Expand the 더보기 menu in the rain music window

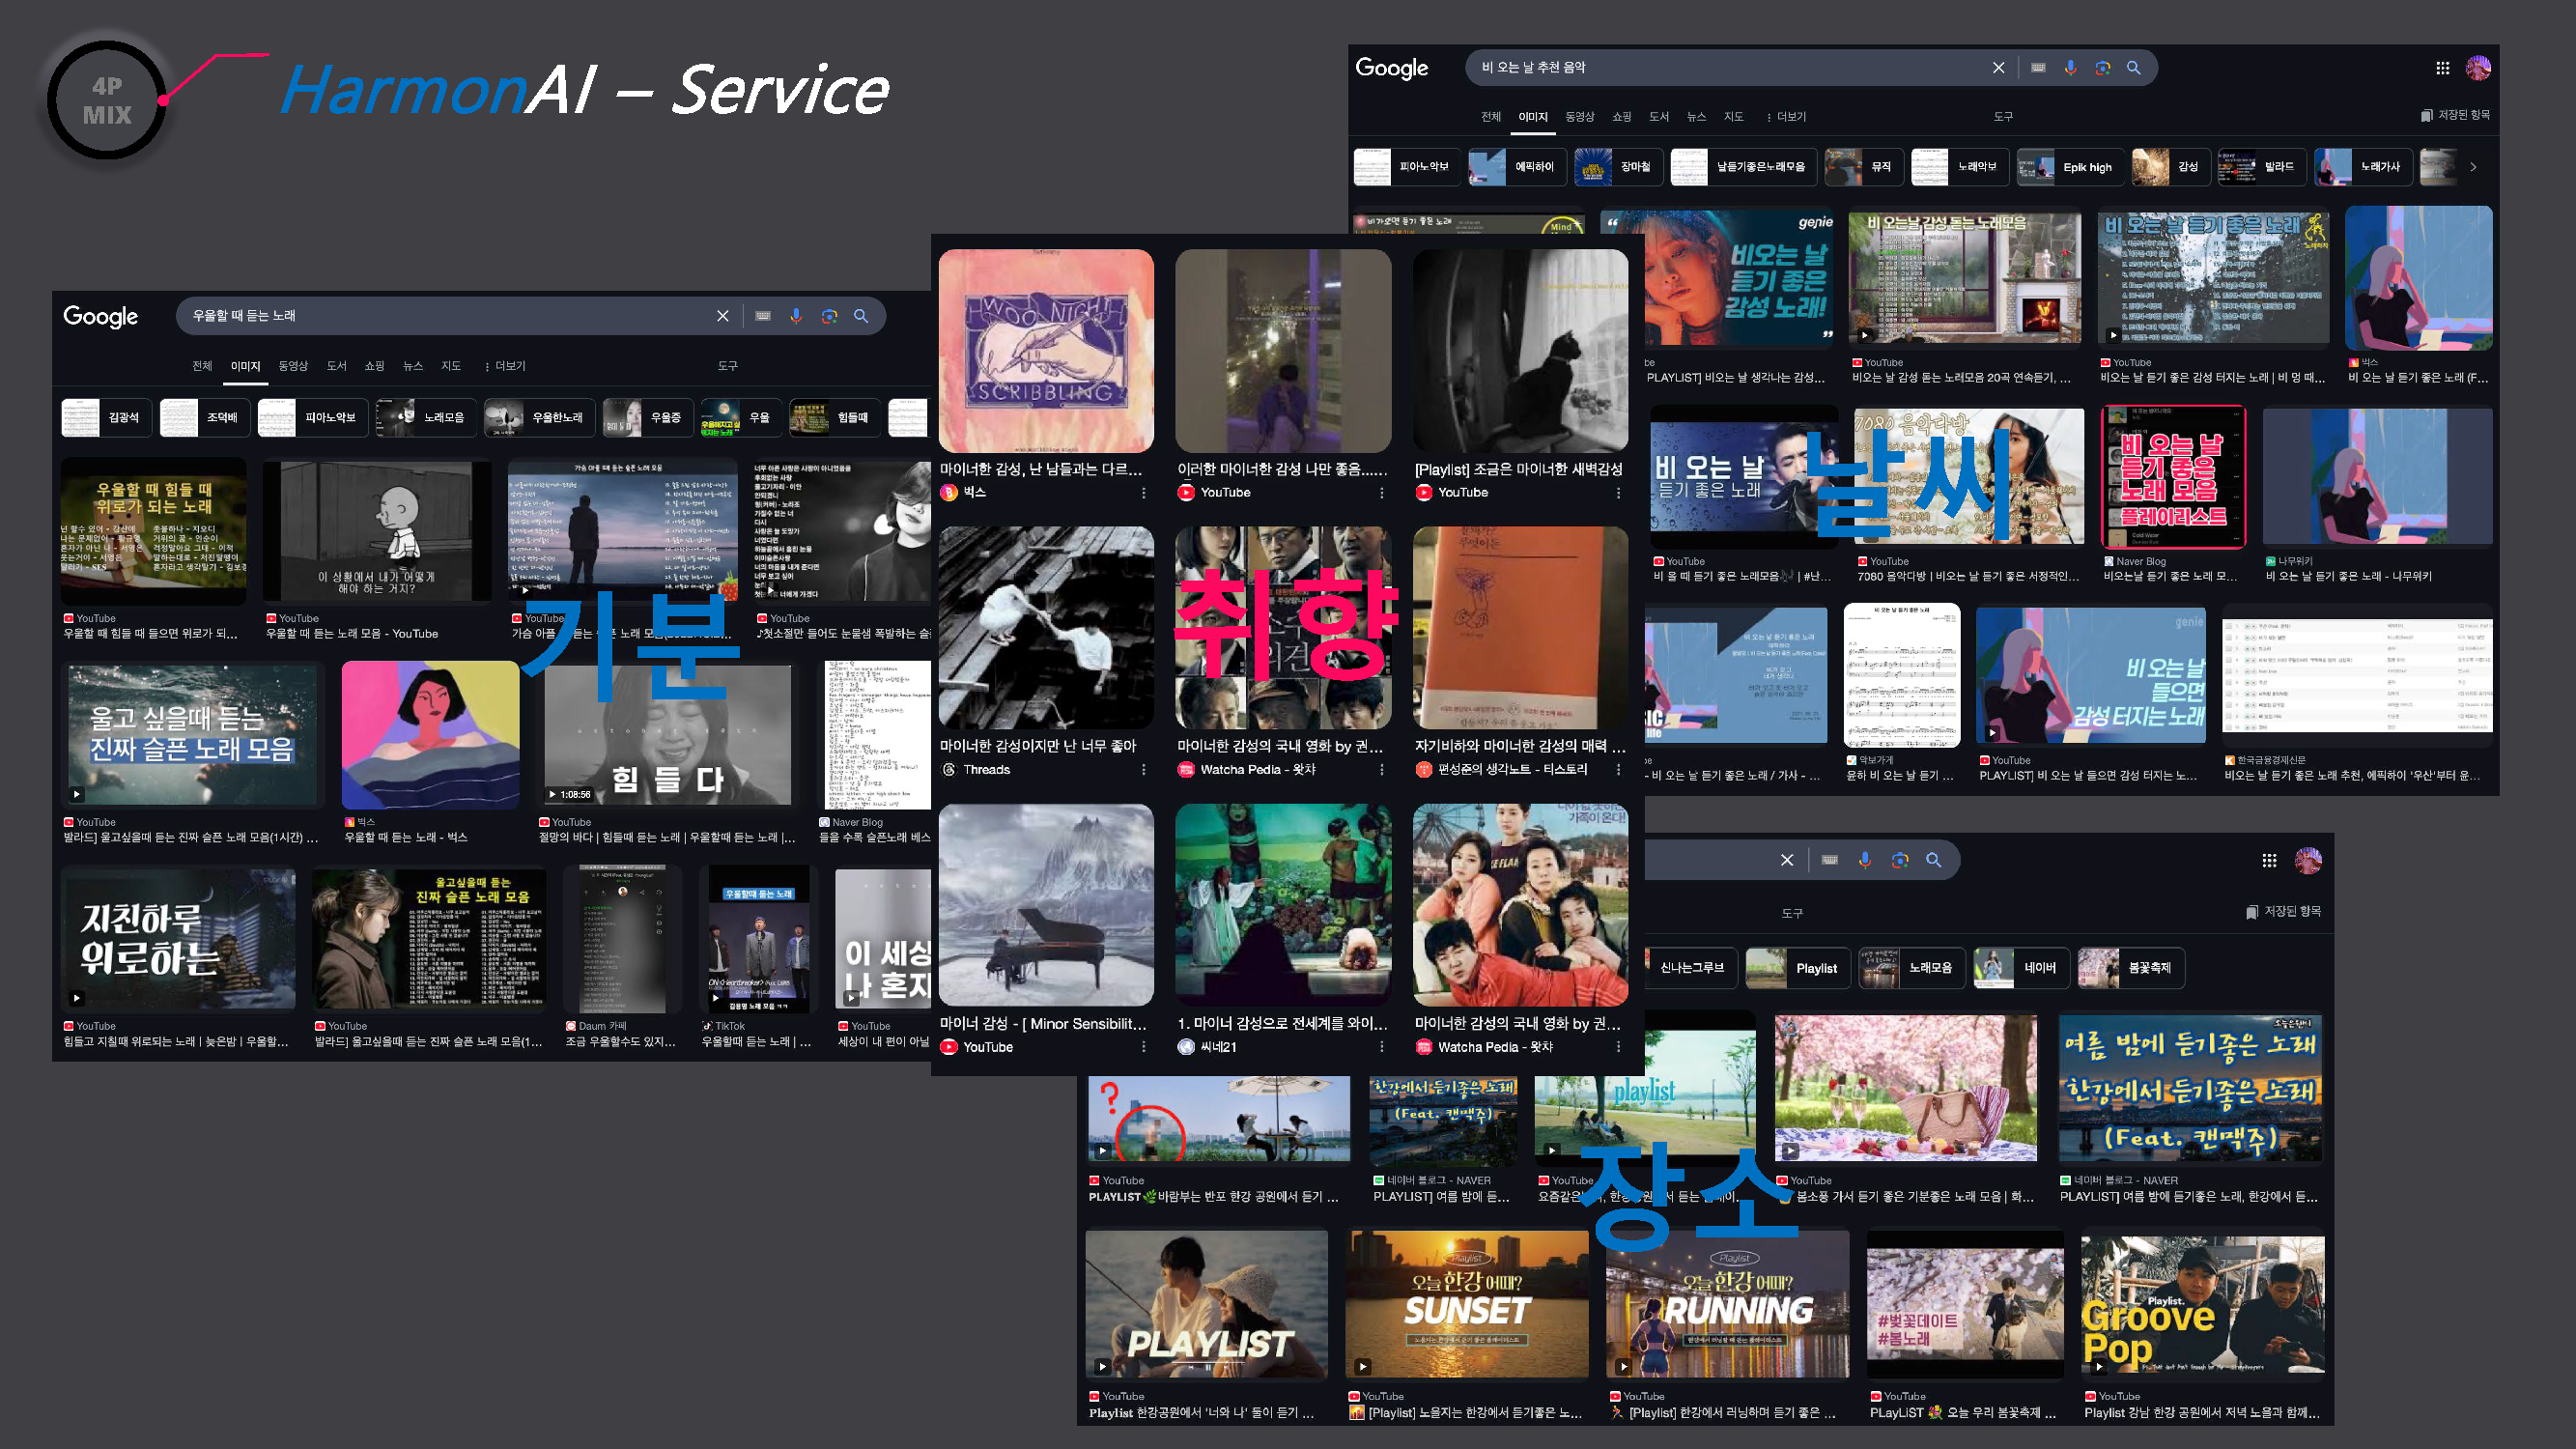point(1786,117)
